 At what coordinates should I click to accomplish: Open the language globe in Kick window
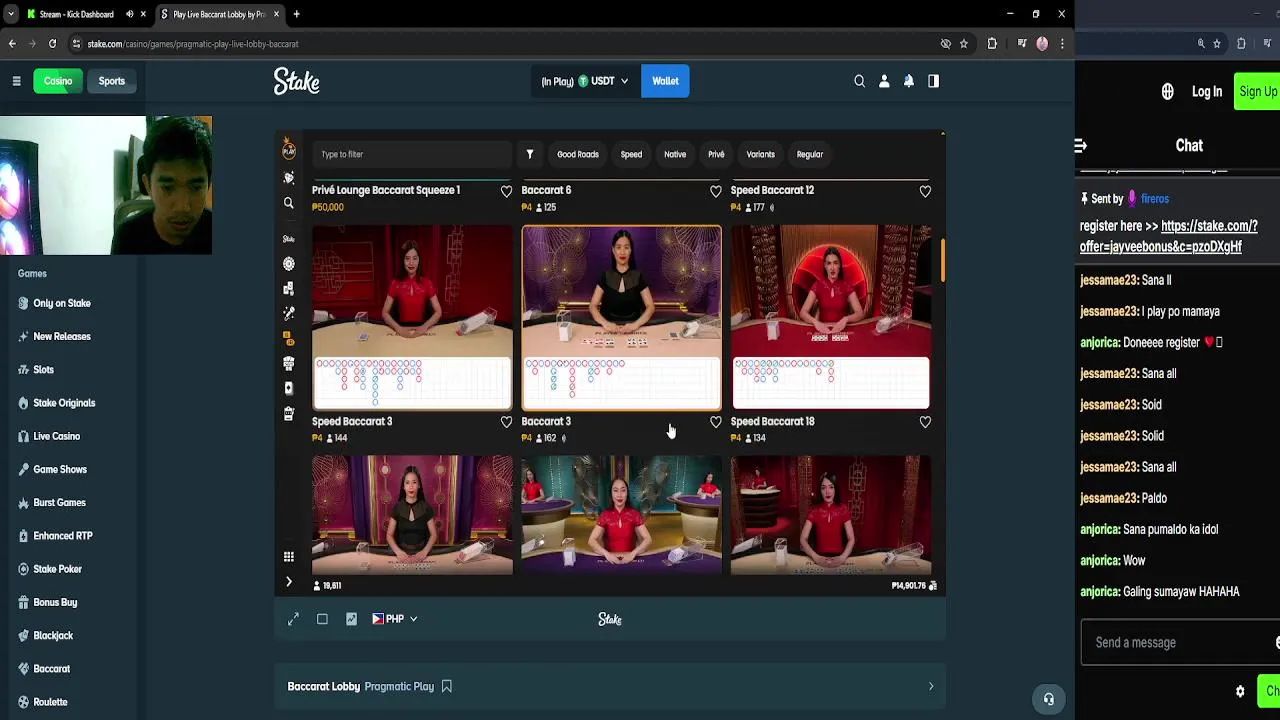coord(1167,92)
